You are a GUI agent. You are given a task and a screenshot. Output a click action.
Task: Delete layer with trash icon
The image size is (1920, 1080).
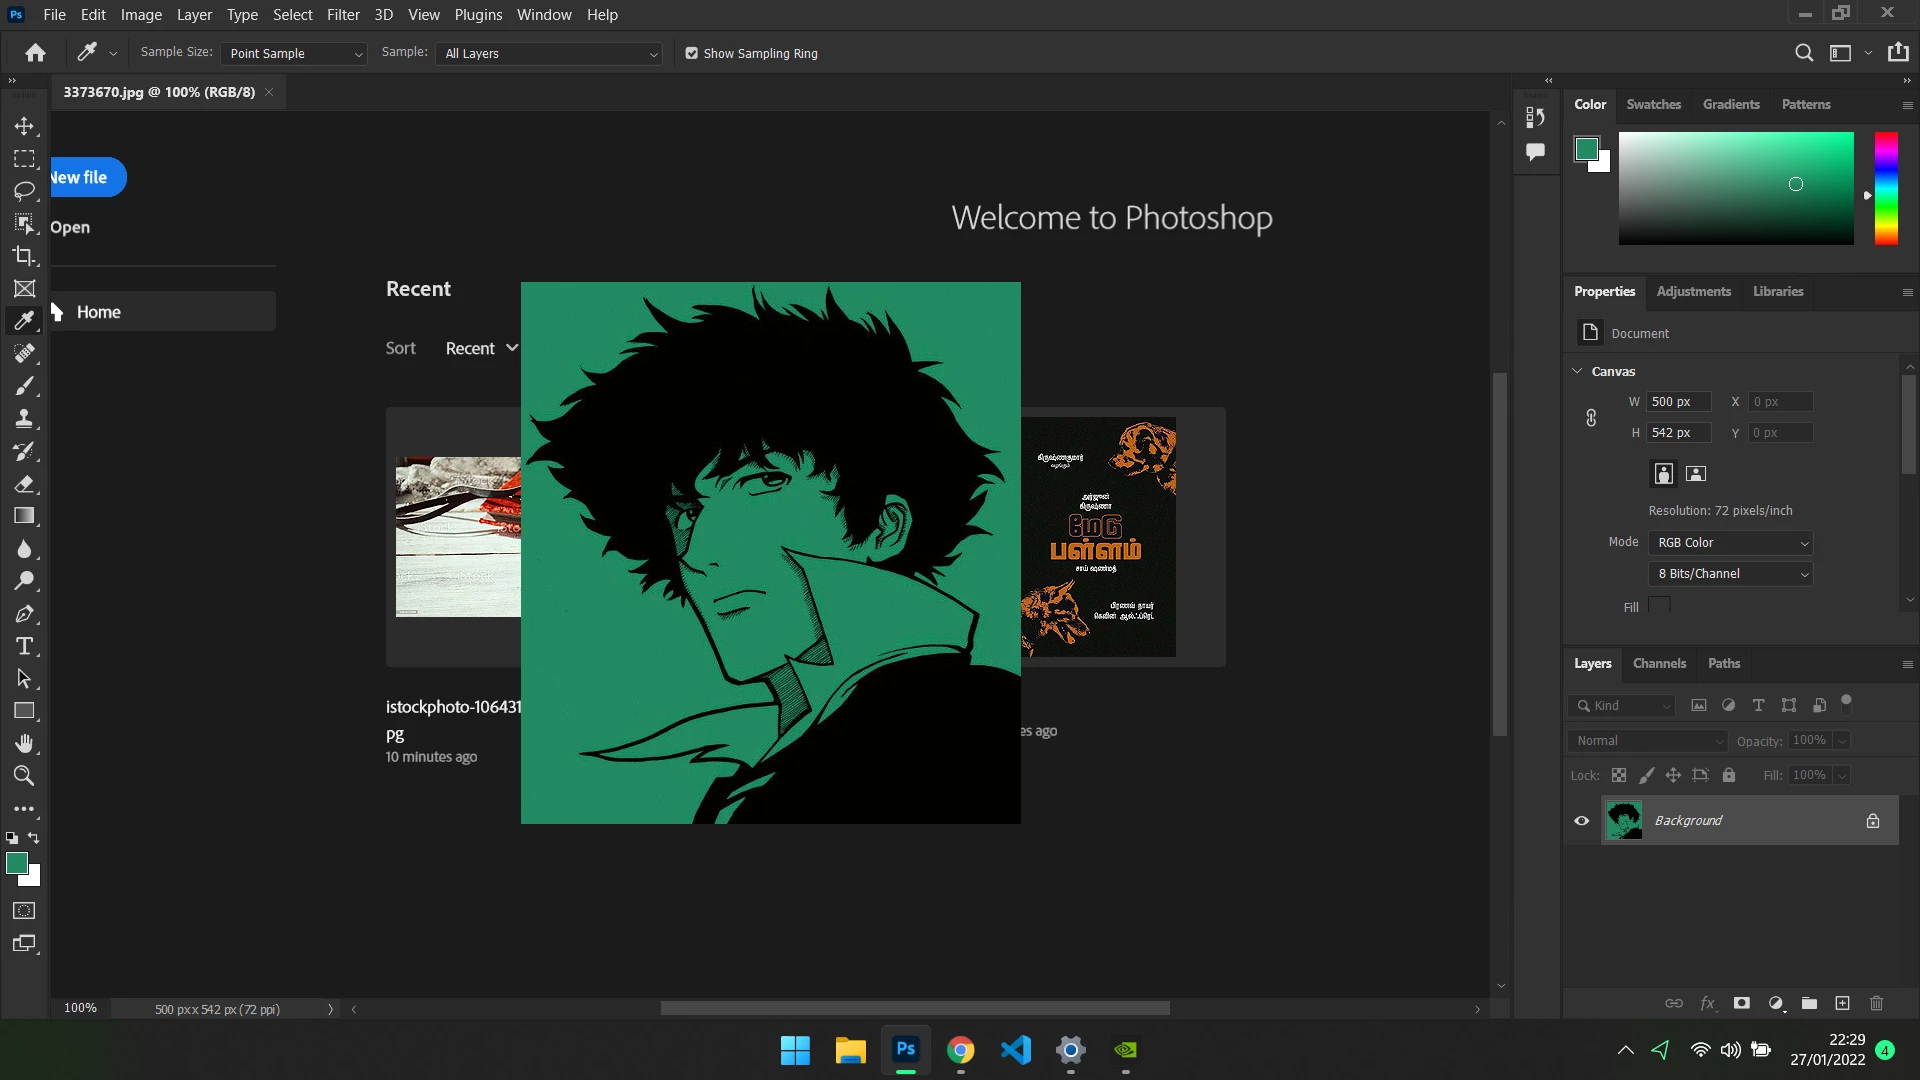(1876, 1003)
